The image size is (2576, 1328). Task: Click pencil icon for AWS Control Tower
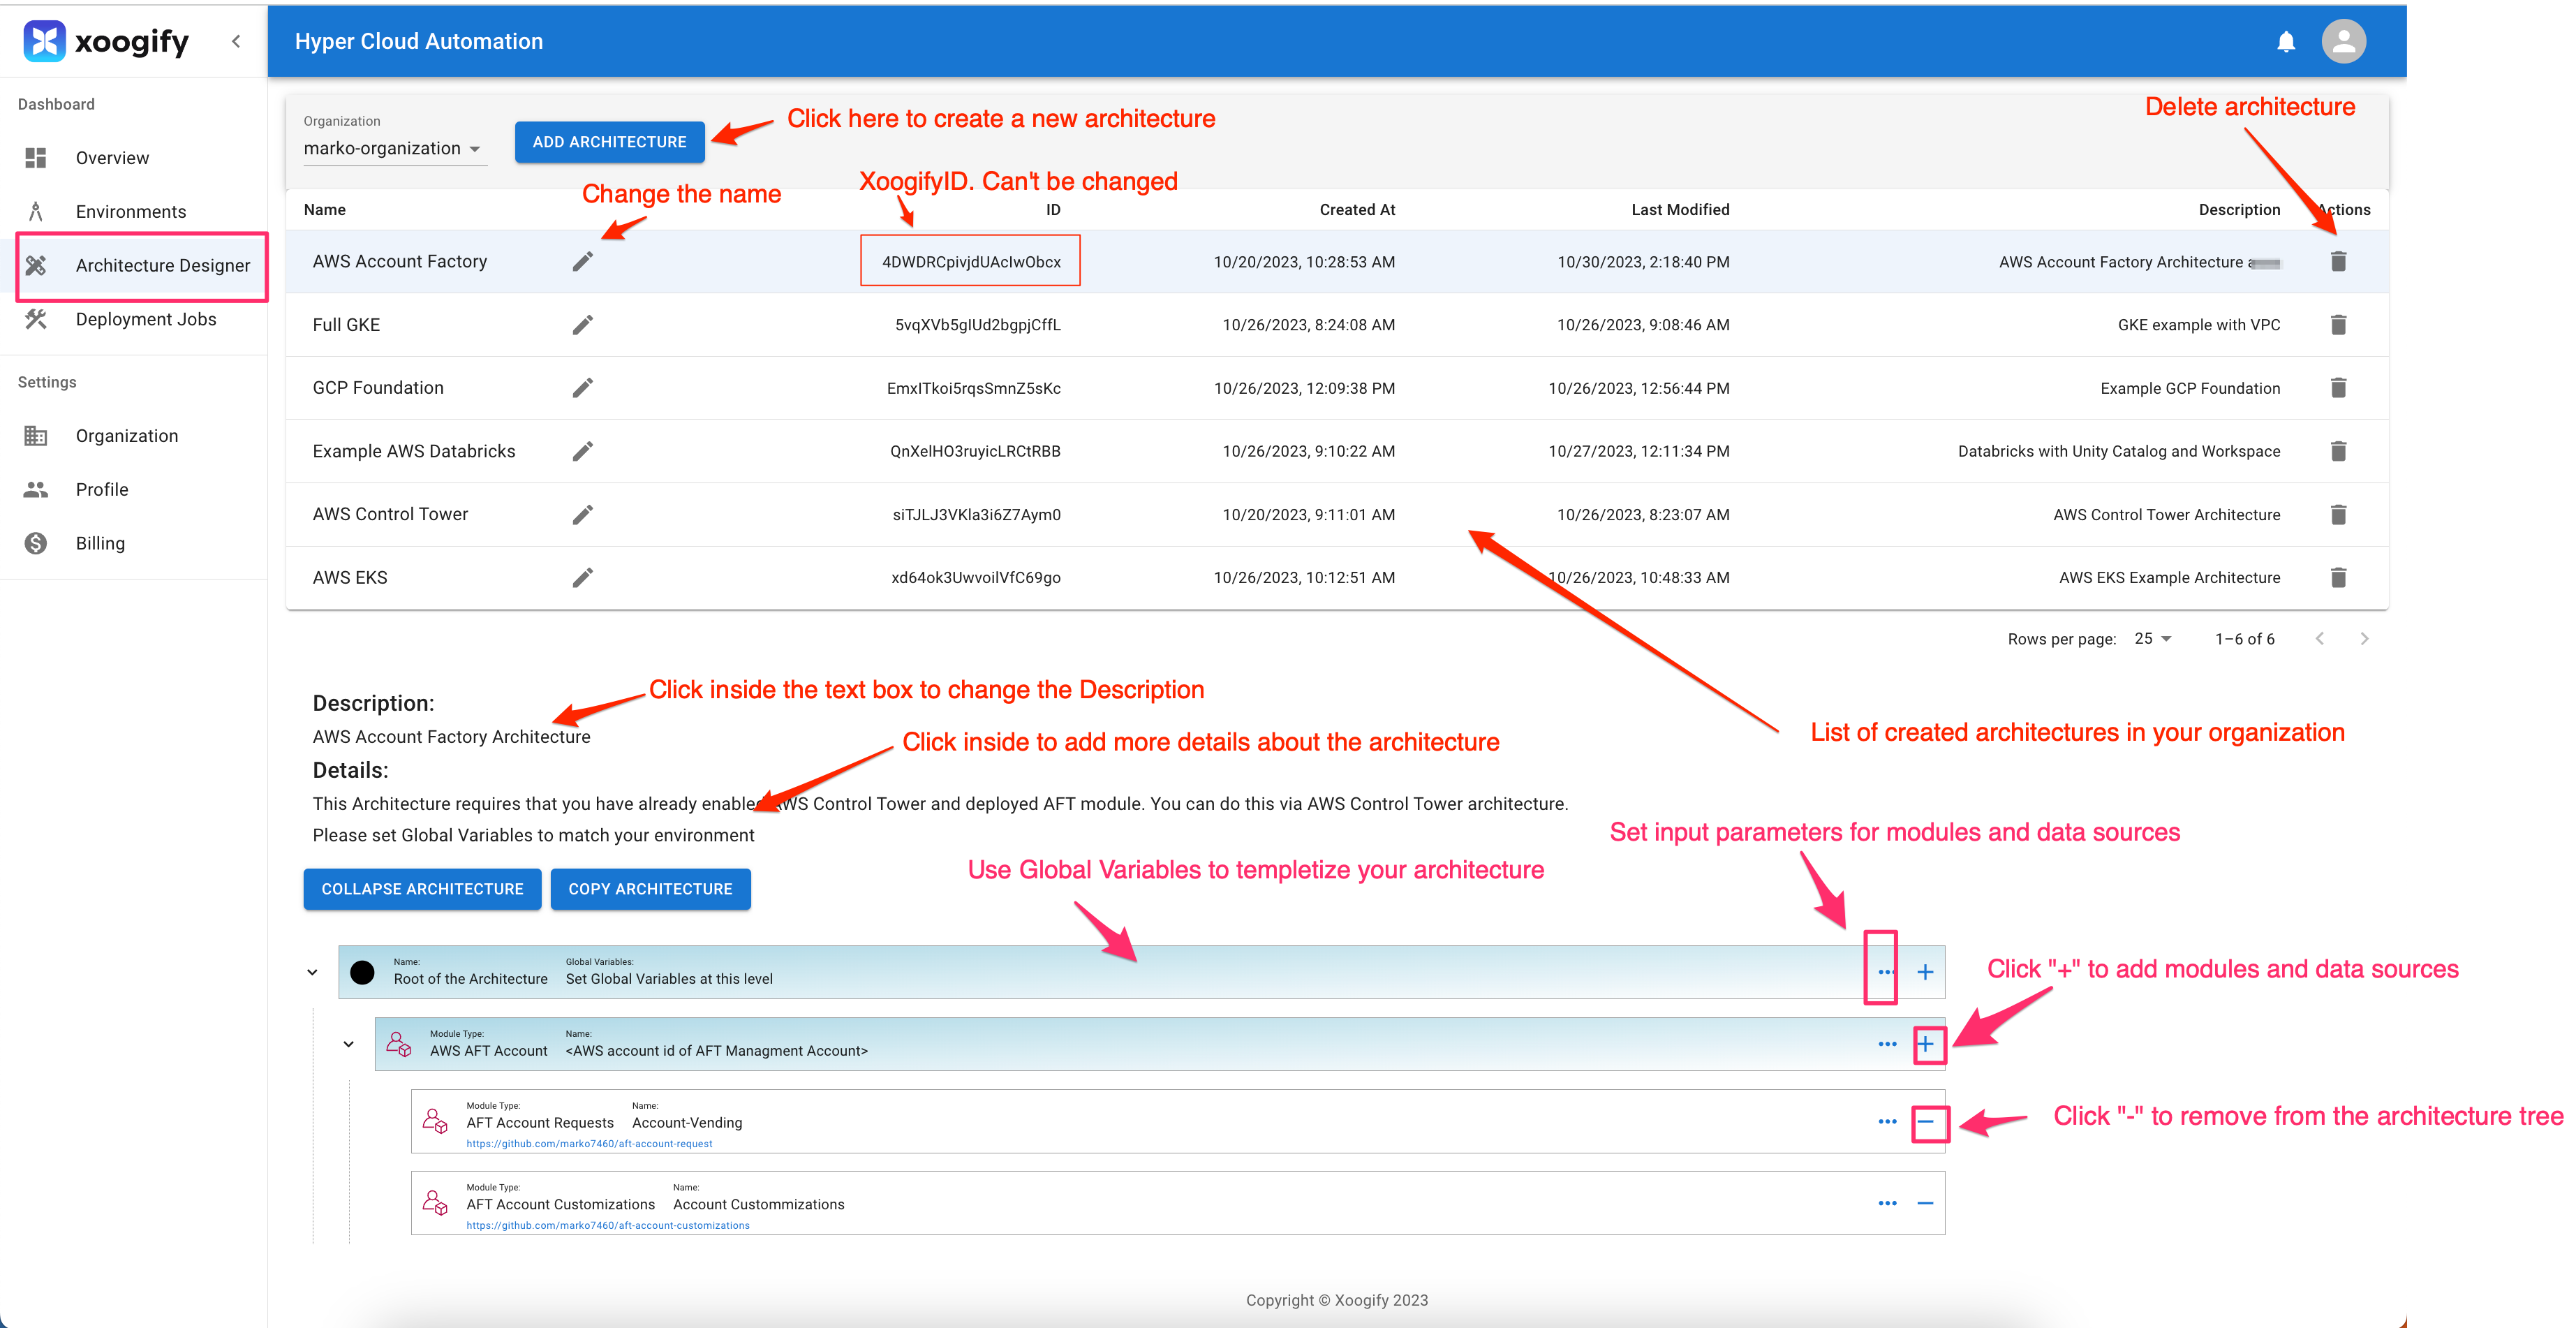(583, 514)
